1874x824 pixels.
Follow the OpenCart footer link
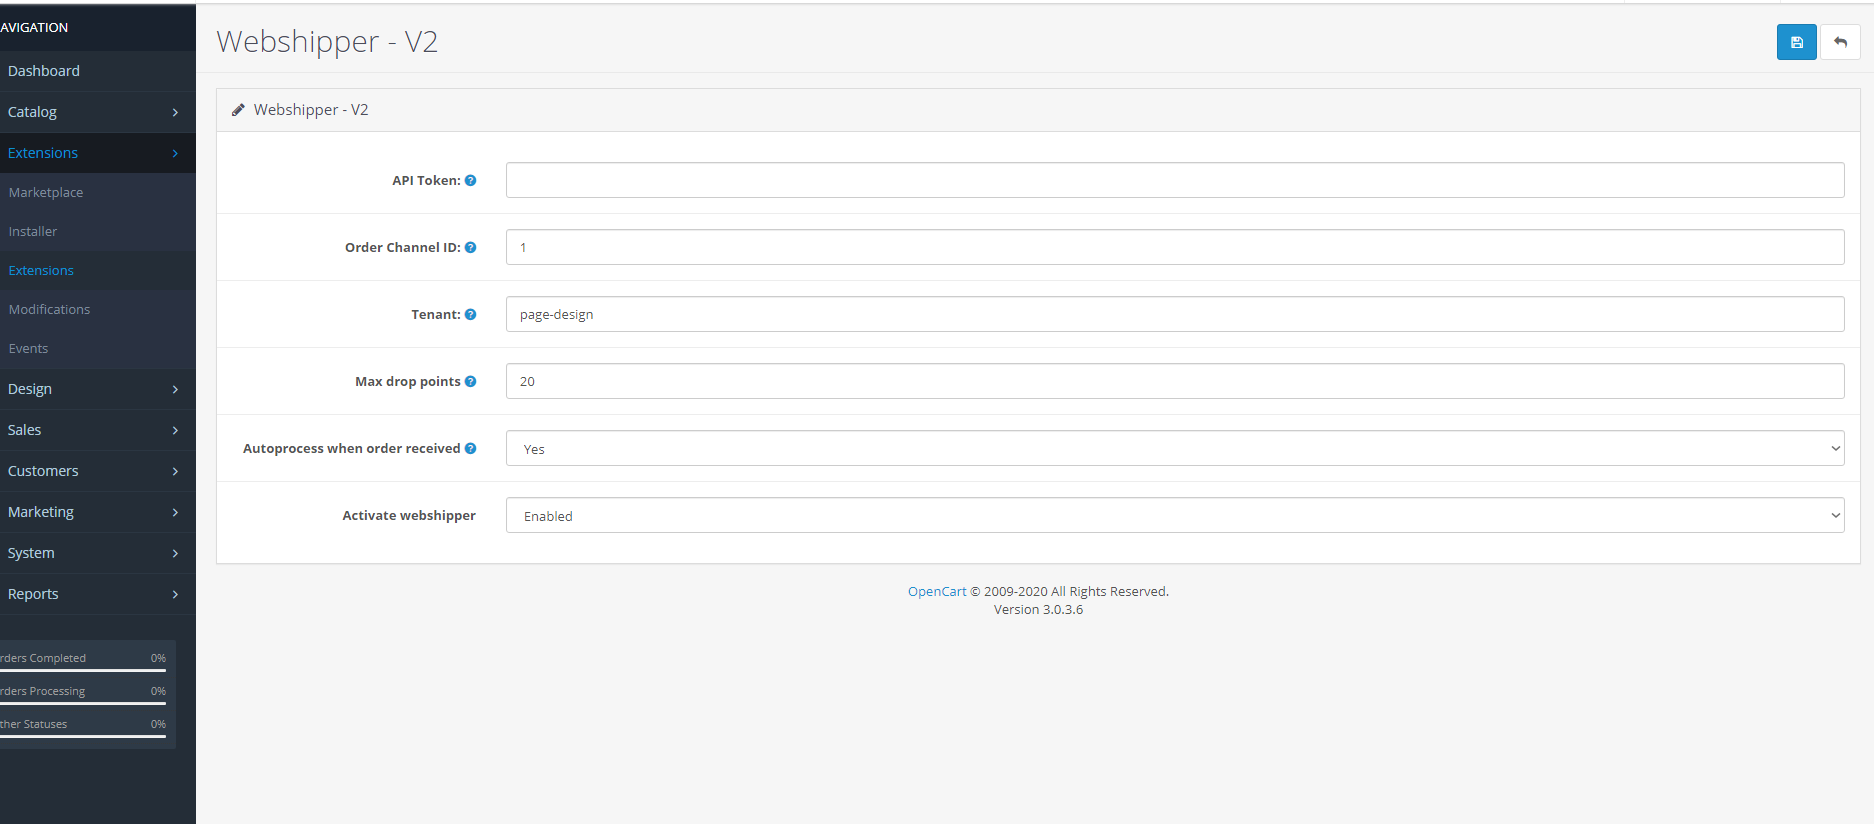tap(937, 592)
